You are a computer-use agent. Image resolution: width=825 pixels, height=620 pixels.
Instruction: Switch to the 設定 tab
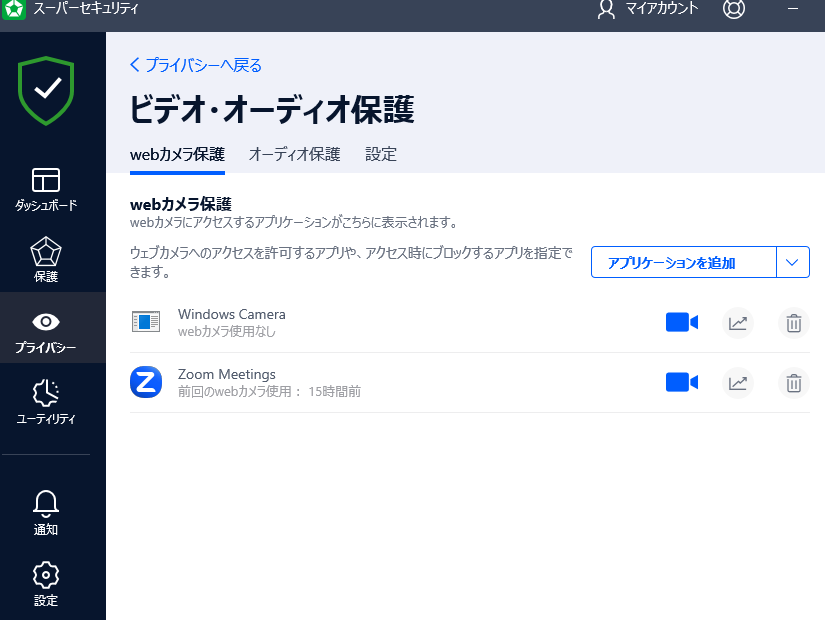[381, 154]
